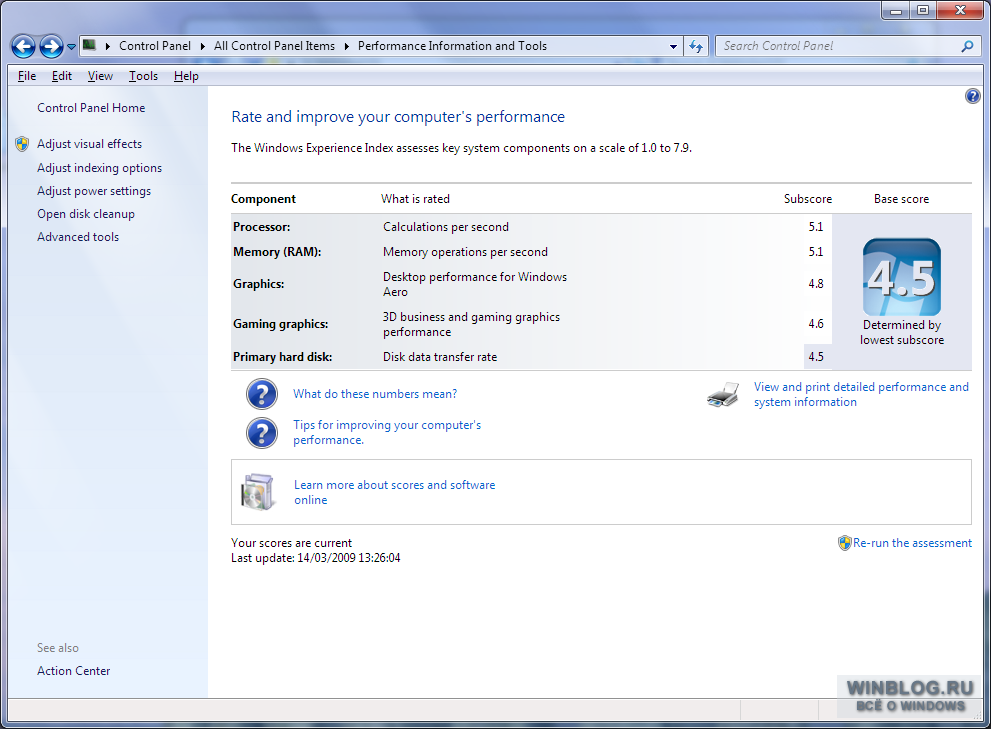Click the Disk data transfer rate text
Image resolution: width=991 pixels, height=729 pixels.
pos(440,357)
